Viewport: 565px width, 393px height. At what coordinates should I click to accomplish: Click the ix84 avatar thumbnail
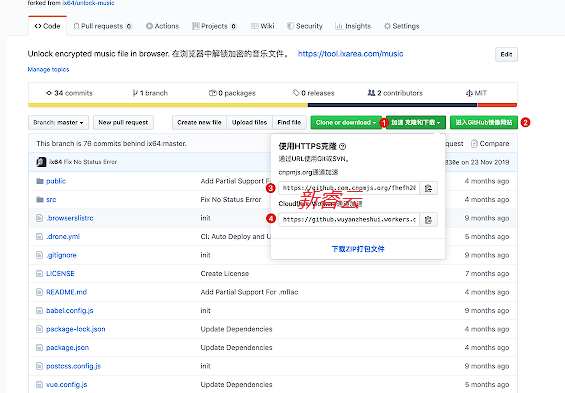(x=41, y=162)
